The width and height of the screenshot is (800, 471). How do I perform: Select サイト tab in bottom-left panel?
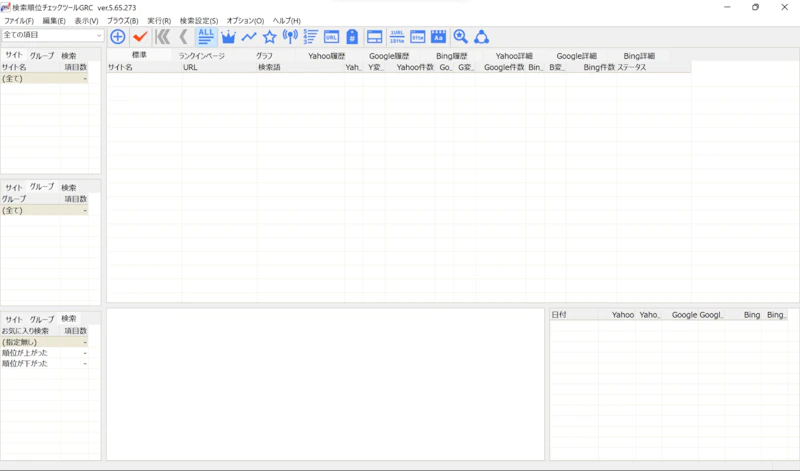click(14, 319)
